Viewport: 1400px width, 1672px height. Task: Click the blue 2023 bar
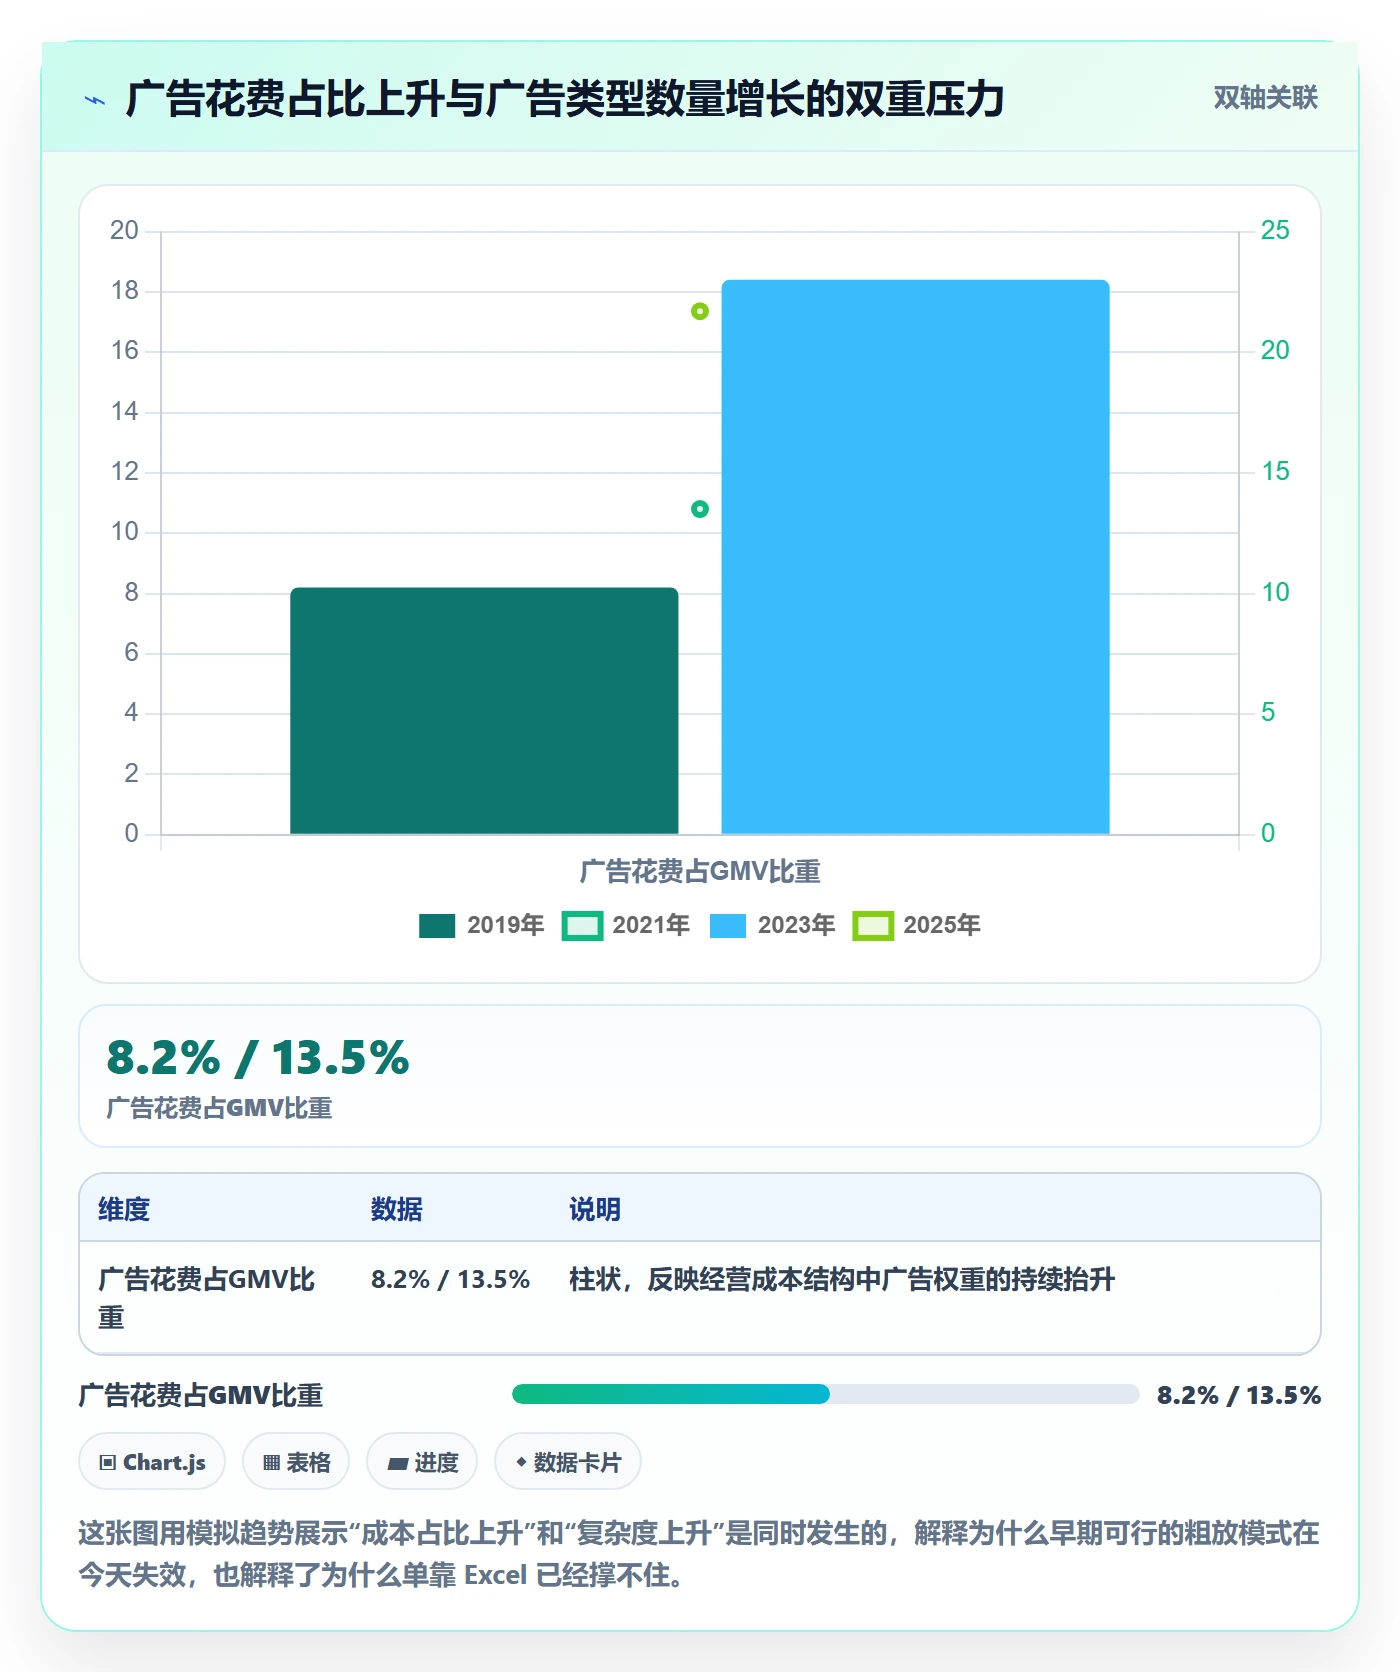(915, 557)
